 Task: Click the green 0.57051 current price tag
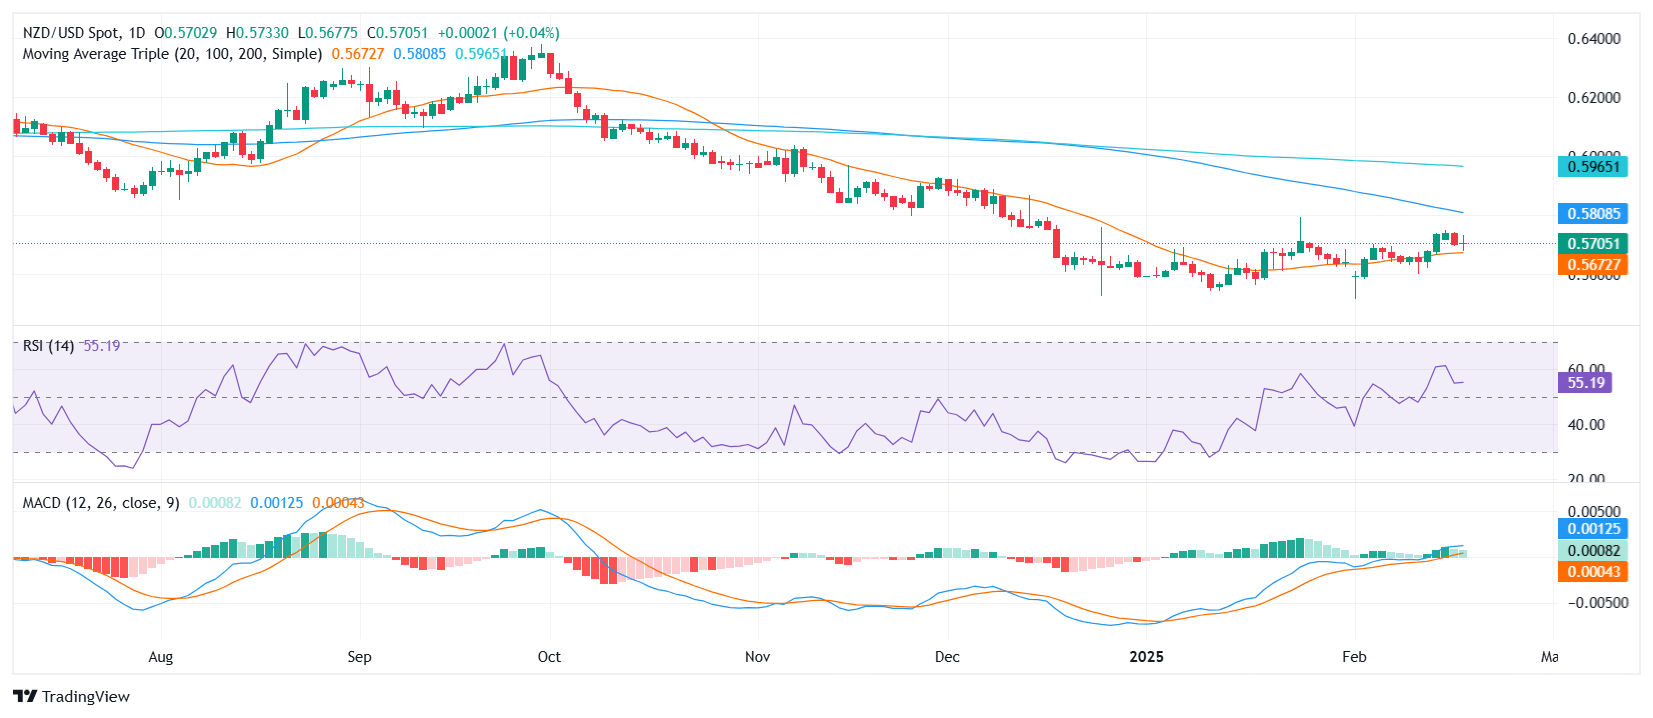tap(1593, 243)
